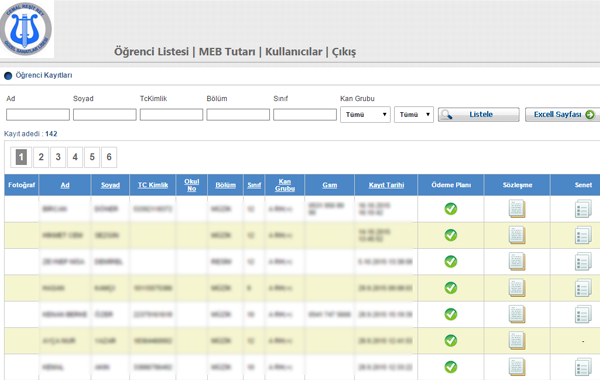Sort table by Kayıt Tarihi column header
600x380 pixels.
pyautogui.click(x=386, y=185)
